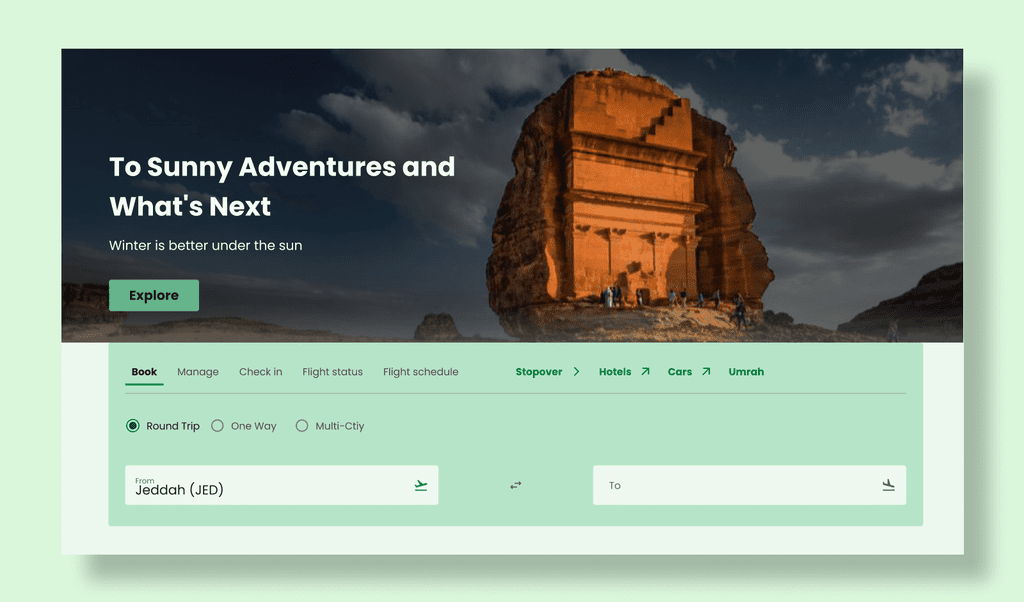Click the external arrow icon next to Hotels
Image resolution: width=1024 pixels, height=602 pixels.
pyautogui.click(x=645, y=372)
